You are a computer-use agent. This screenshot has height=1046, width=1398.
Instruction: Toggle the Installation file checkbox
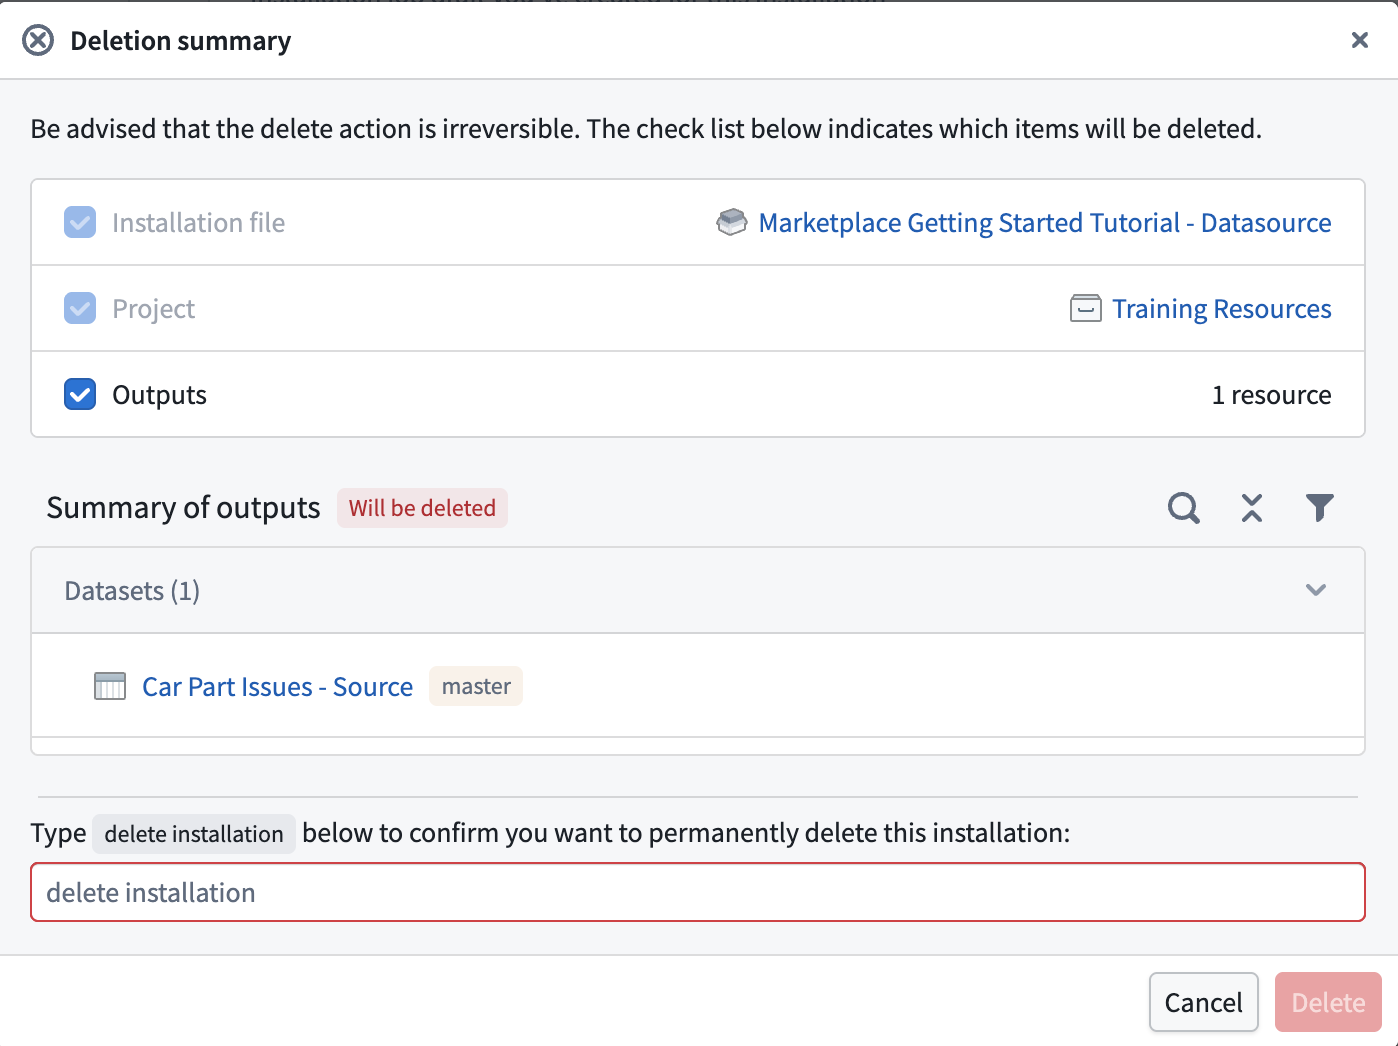pyautogui.click(x=80, y=222)
